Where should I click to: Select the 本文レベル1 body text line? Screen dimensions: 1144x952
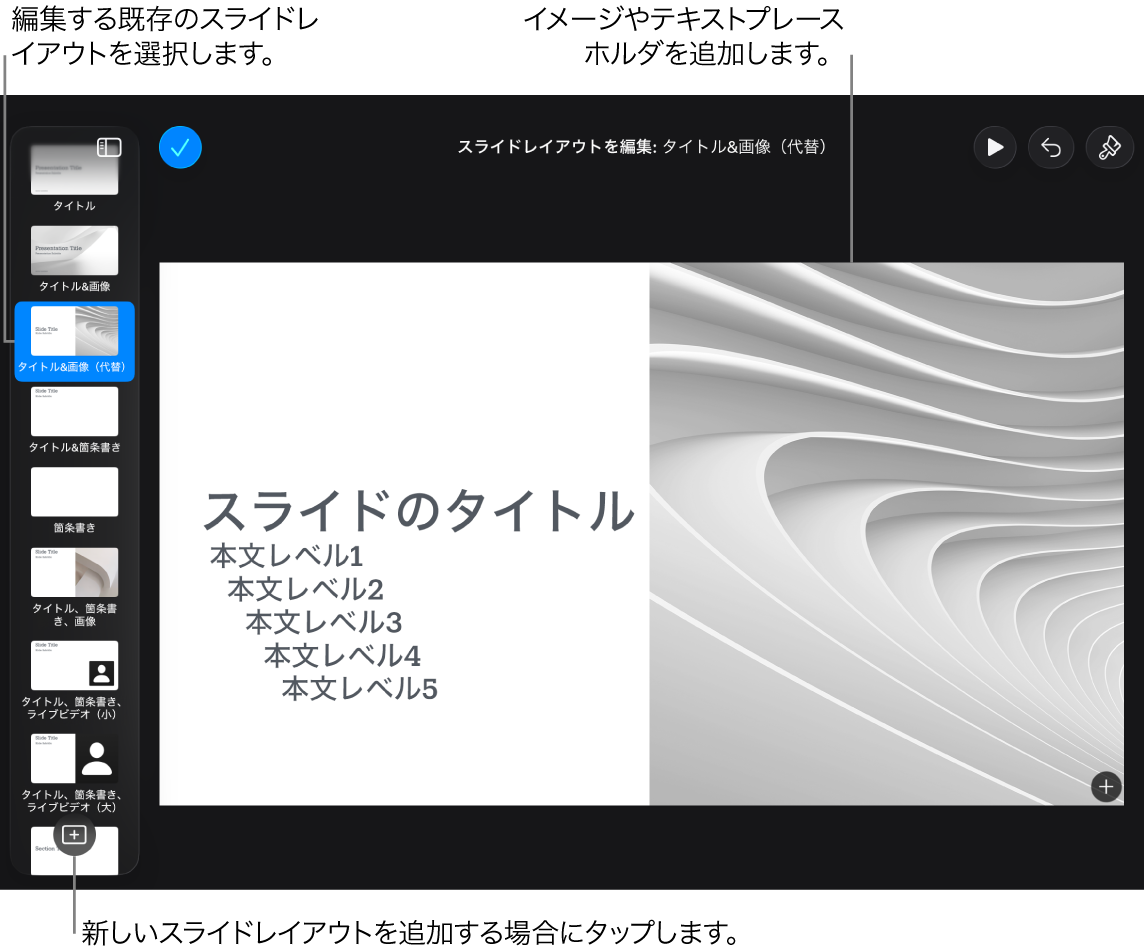click(285, 555)
